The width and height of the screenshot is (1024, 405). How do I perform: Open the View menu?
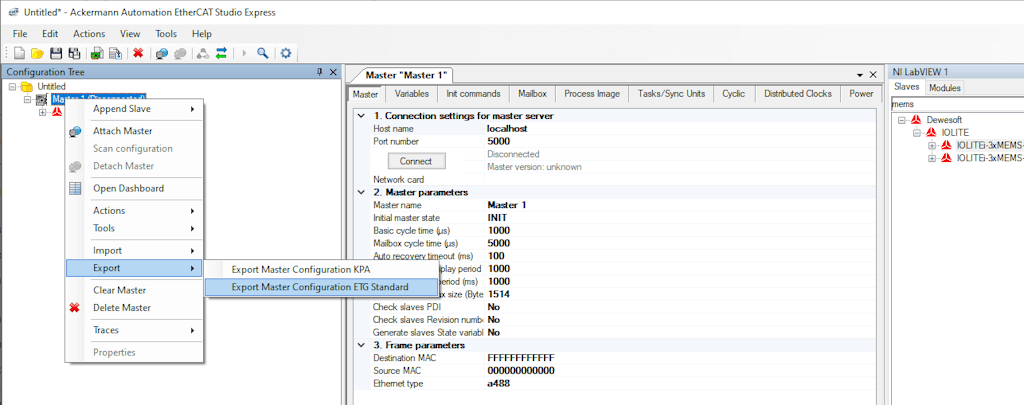coord(130,33)
